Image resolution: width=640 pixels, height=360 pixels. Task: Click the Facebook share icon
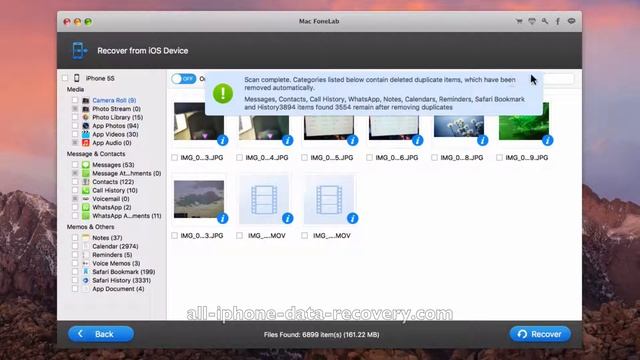coord(558,21)
